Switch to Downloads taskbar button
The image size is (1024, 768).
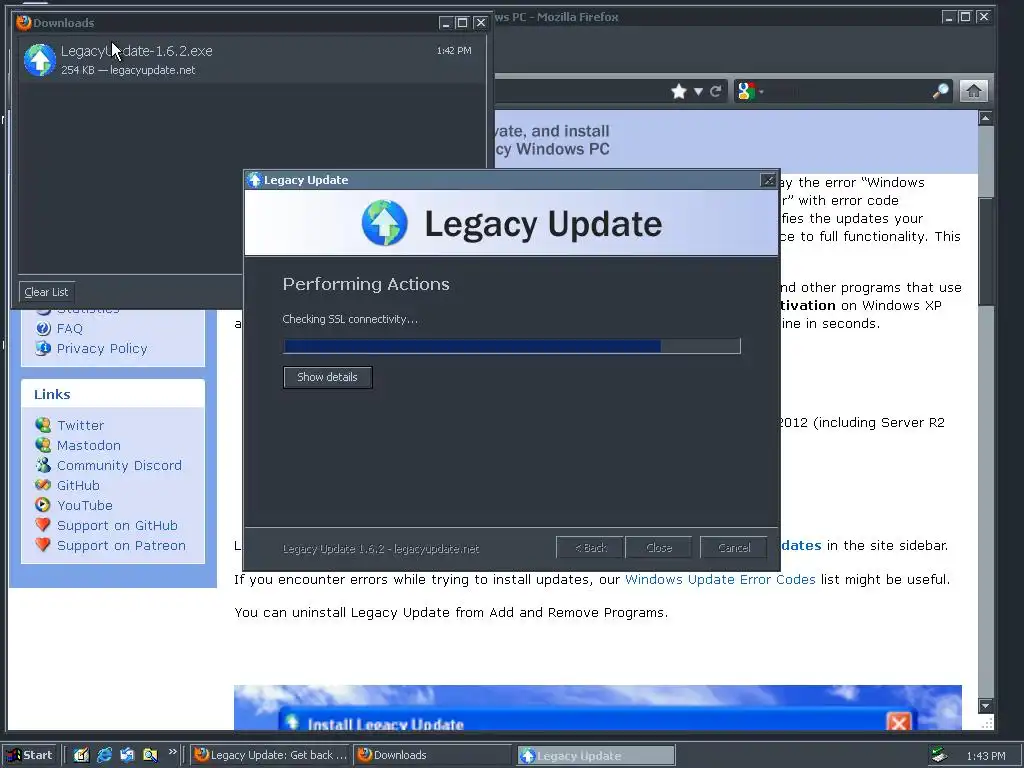[x=432, y=755]
